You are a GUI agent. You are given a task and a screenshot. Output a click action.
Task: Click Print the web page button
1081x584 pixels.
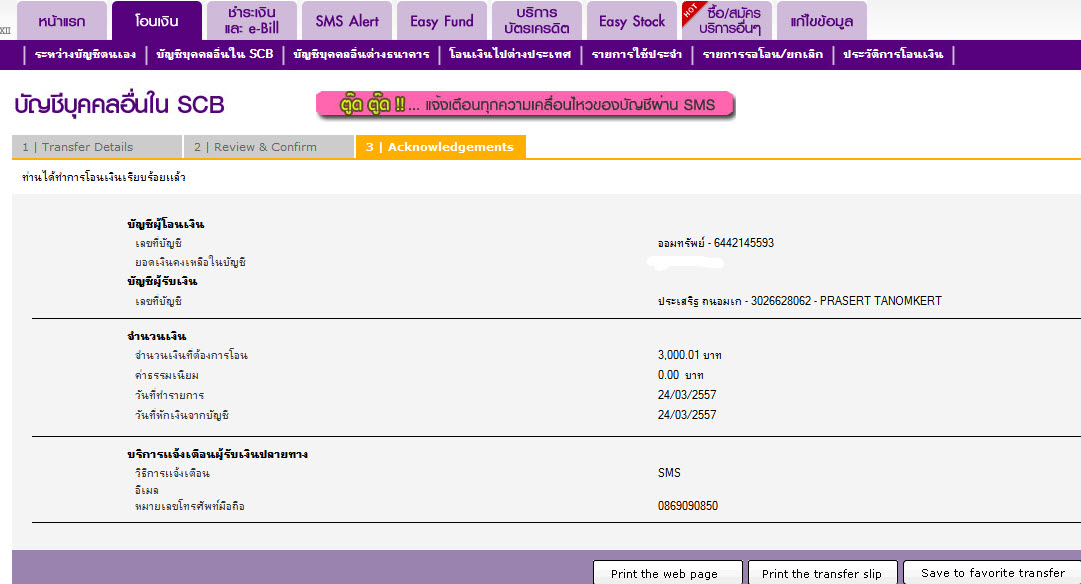tap(667, 573)
